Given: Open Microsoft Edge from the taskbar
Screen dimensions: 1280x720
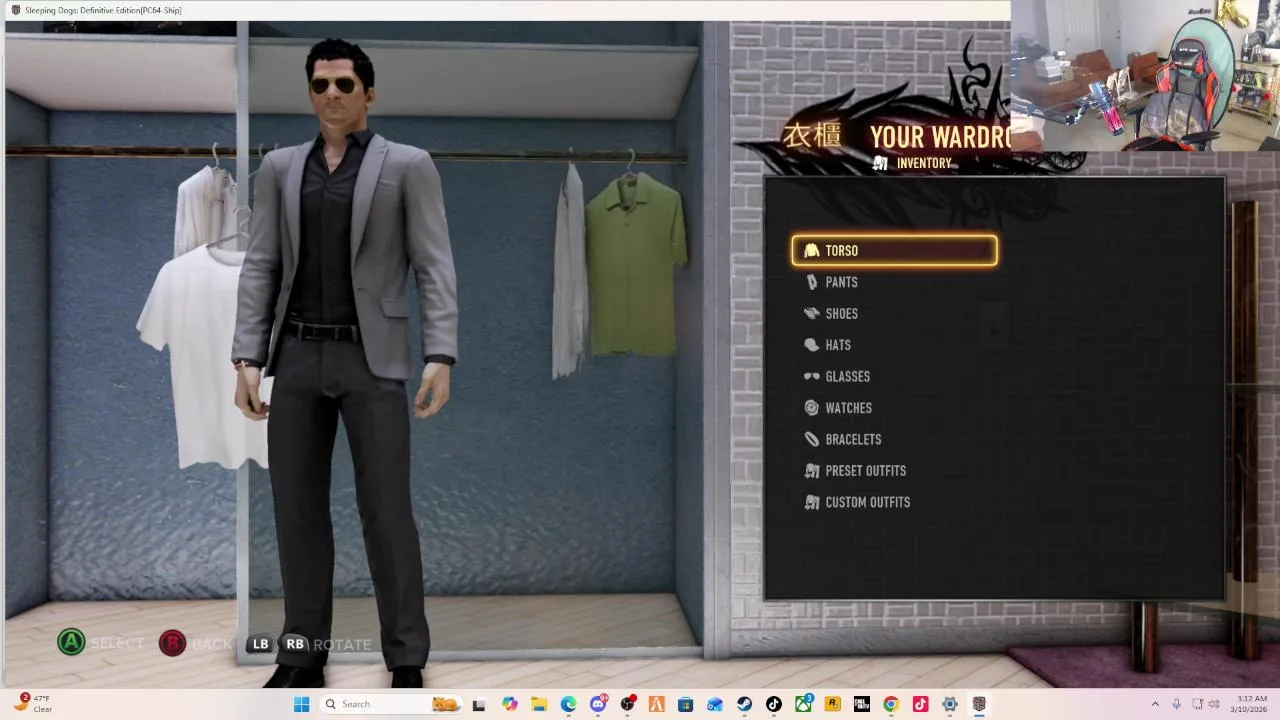Looking at the screenshot, I should pyautogui.click(x=568, y=704).
